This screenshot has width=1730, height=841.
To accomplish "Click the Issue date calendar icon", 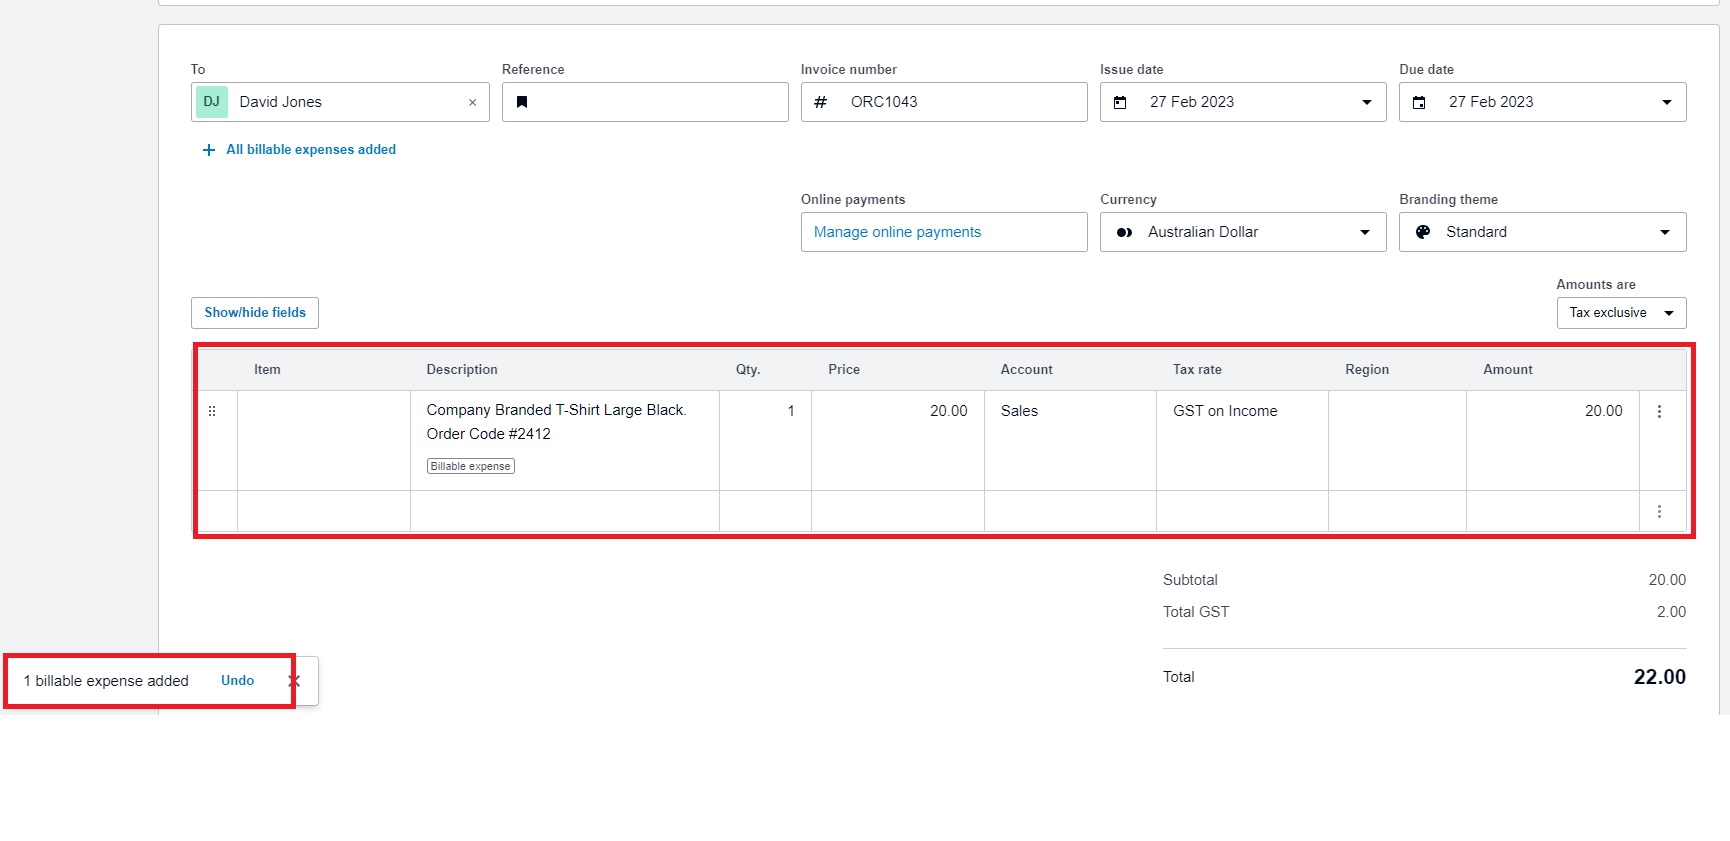I will [1120, 102].
